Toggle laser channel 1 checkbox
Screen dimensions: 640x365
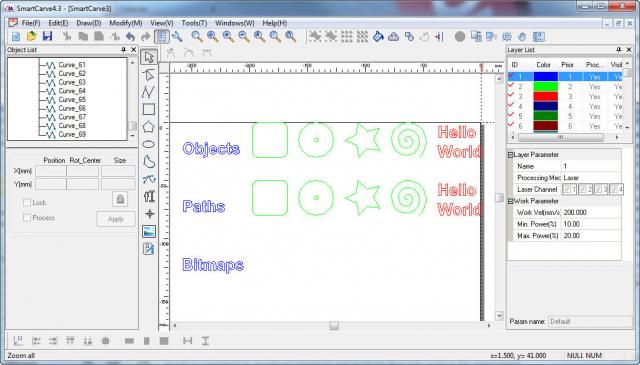click(x=569, y=189)
